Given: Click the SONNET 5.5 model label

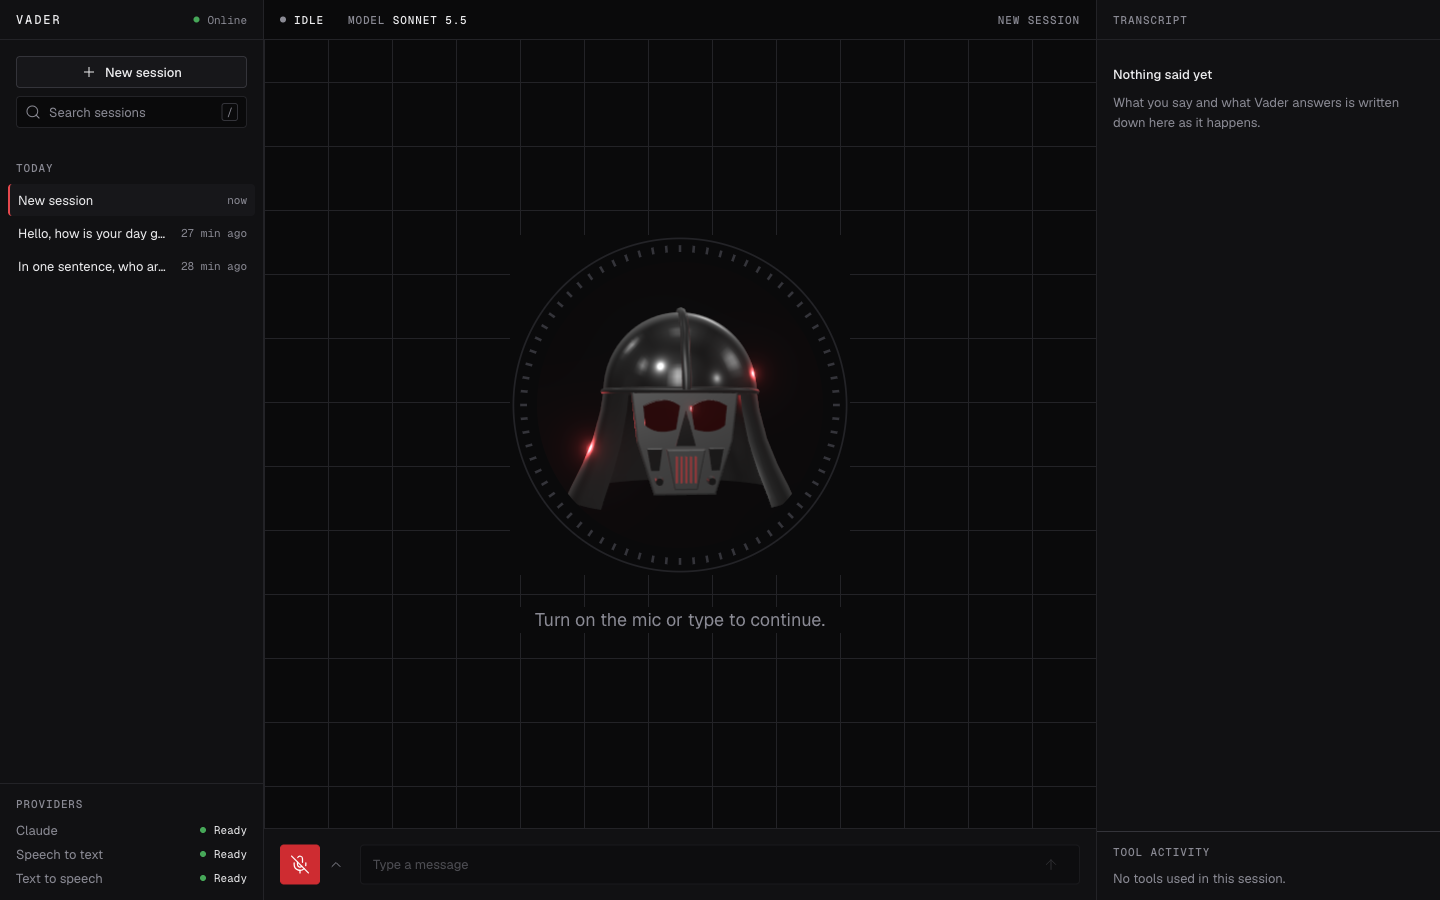Looking at the screenshot, I should (429, 20).
